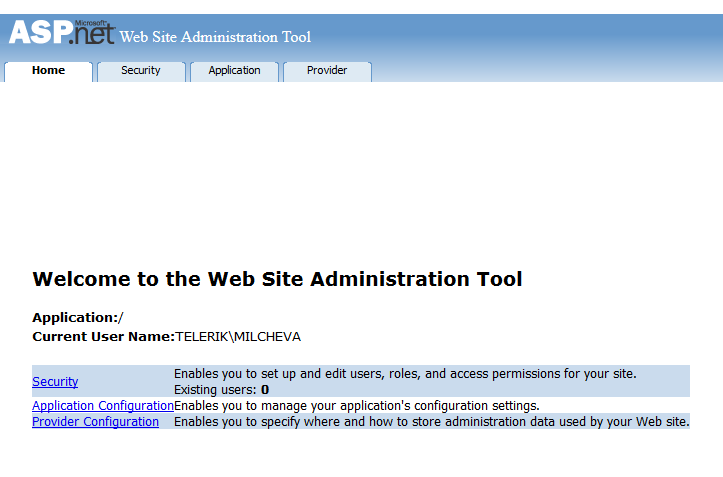Open the Provider Configuration link
The image size is (723, 477).
[x=95, y=422]
